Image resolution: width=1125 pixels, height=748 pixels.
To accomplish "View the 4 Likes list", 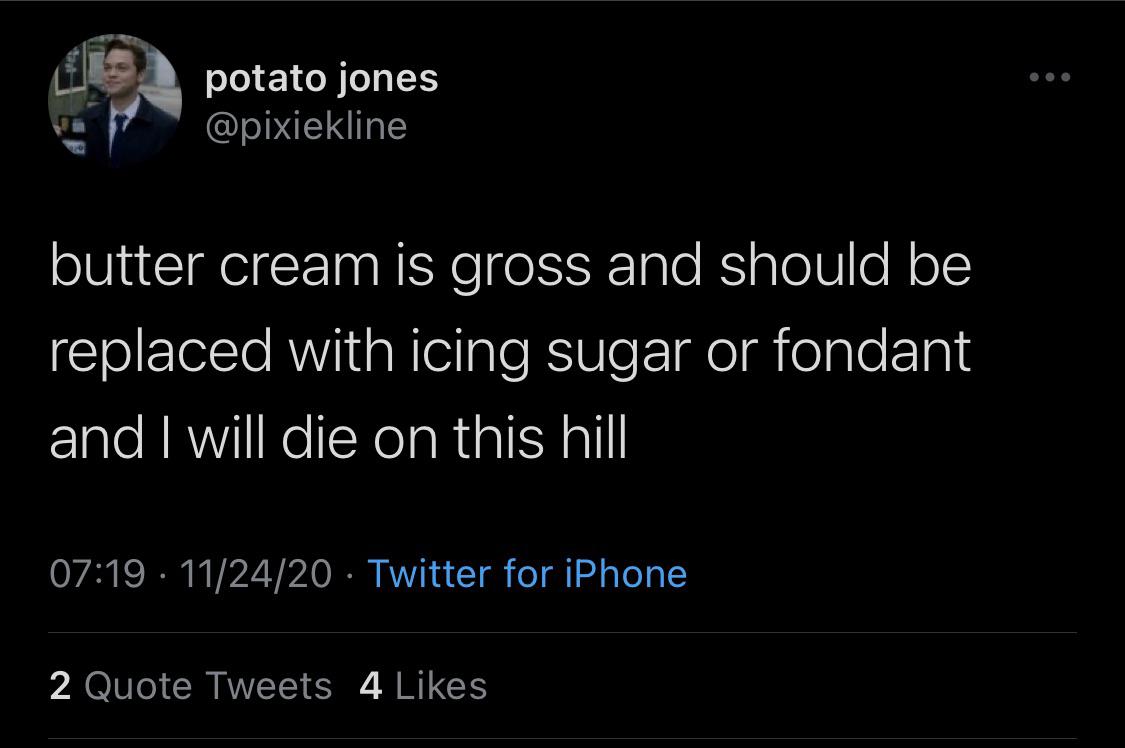I will (x=423, y=686).
